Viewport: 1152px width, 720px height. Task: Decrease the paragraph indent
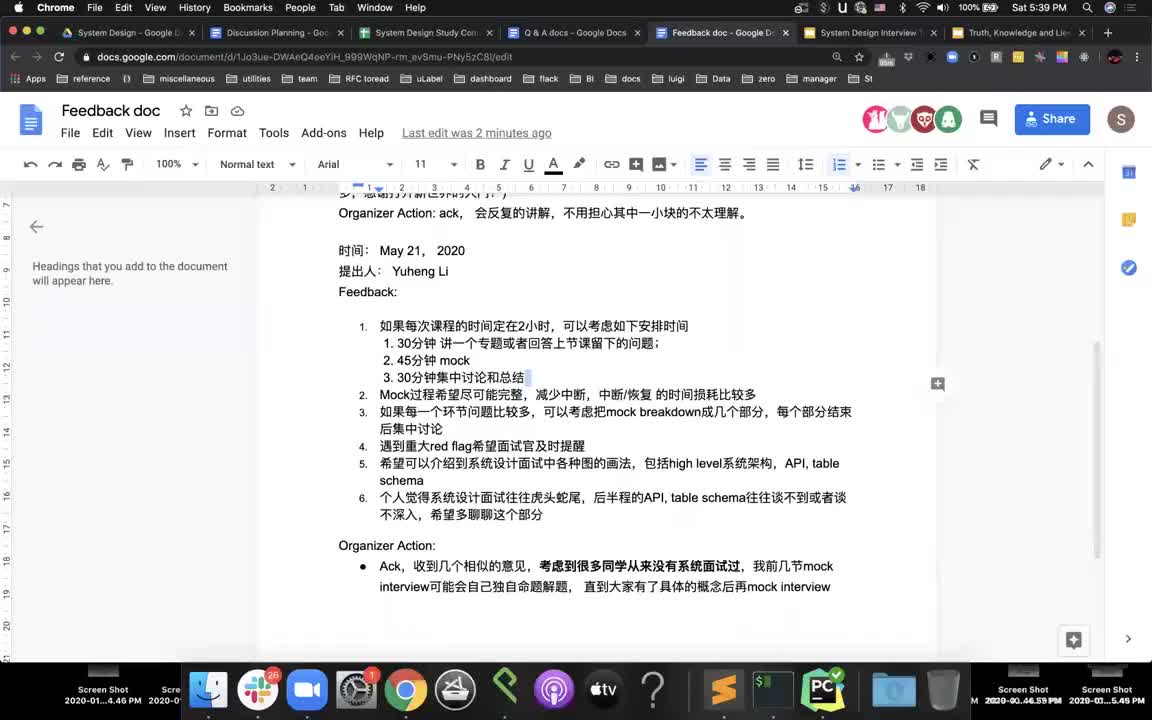[x=916, y=165]
